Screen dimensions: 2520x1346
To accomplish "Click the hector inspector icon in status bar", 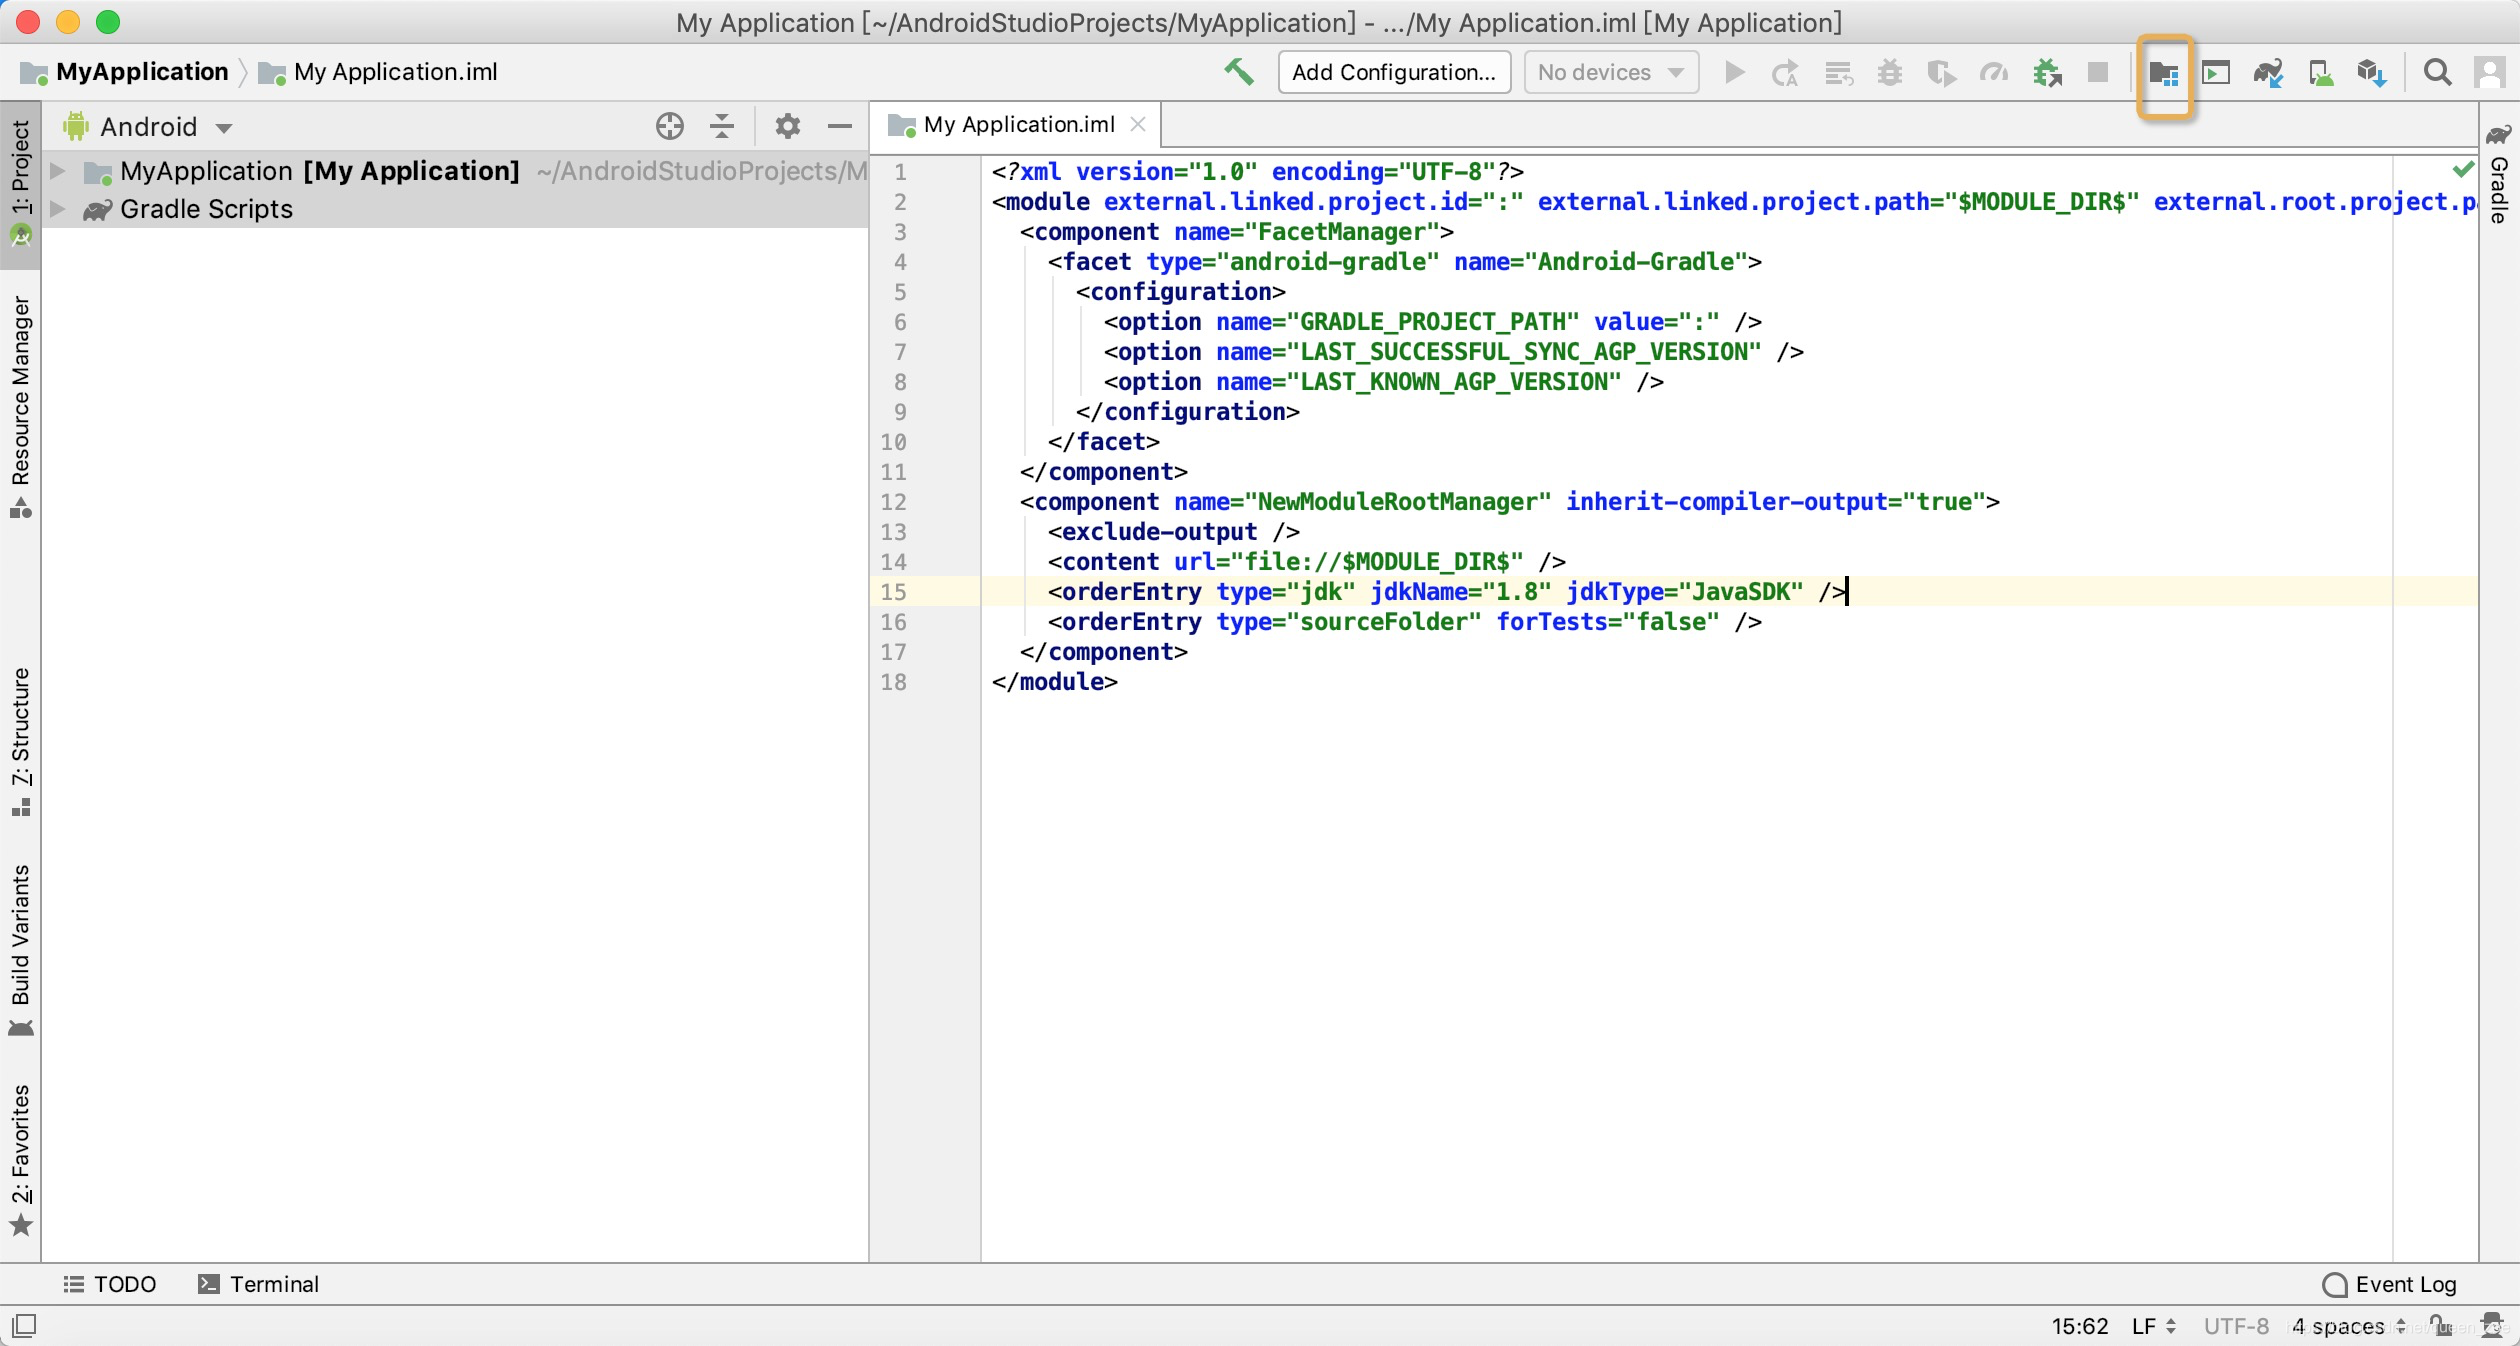I will pos(2494,1325).
